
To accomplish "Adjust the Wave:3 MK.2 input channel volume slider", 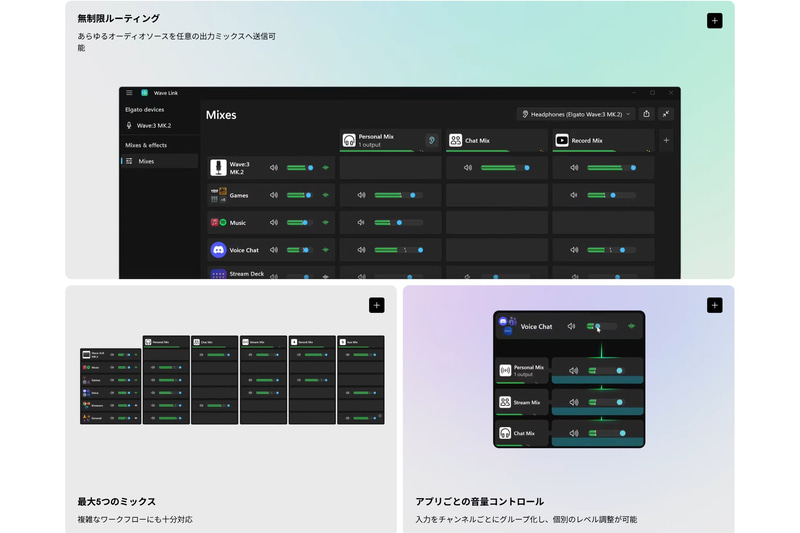I will coord(301,168).
